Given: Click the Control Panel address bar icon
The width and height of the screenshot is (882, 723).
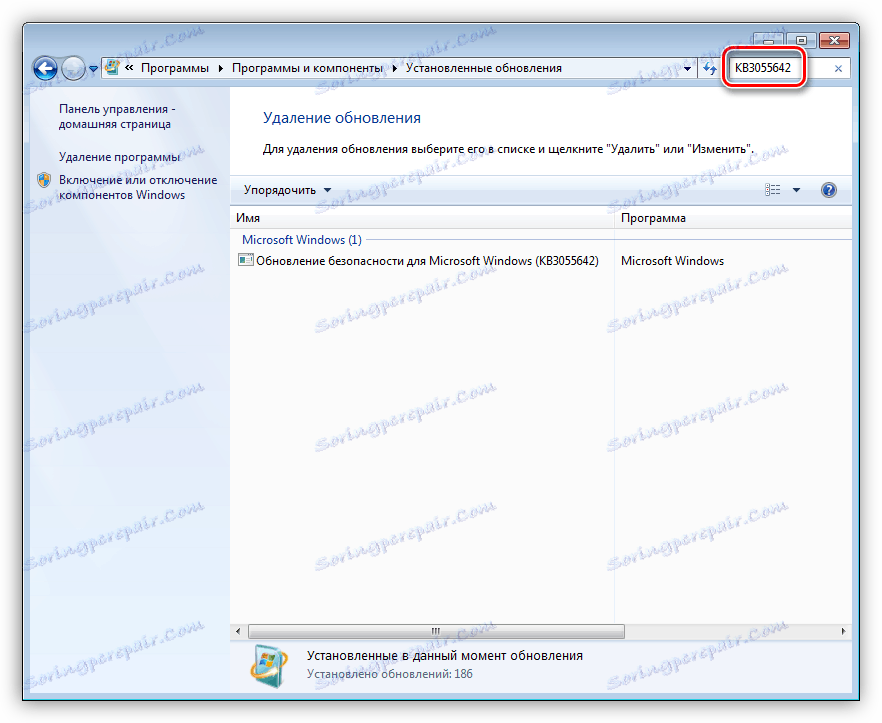Looking at the screenshot, I should click(x=112, y=68).
